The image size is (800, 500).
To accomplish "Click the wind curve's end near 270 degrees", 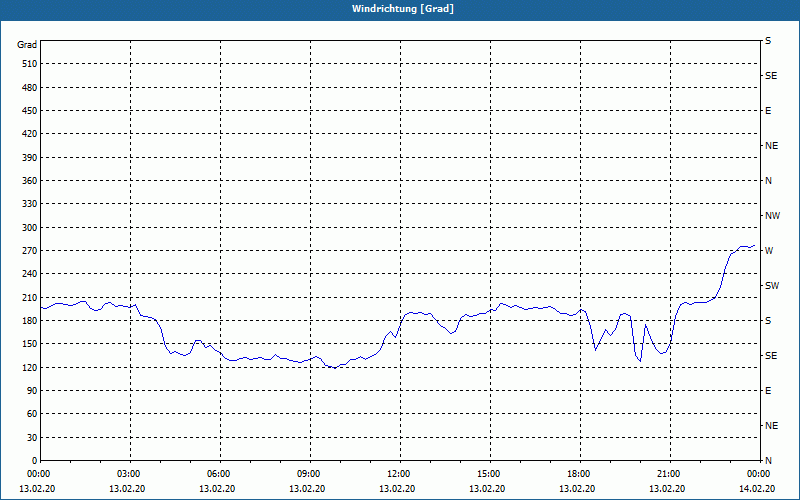I will pos(754,245).
